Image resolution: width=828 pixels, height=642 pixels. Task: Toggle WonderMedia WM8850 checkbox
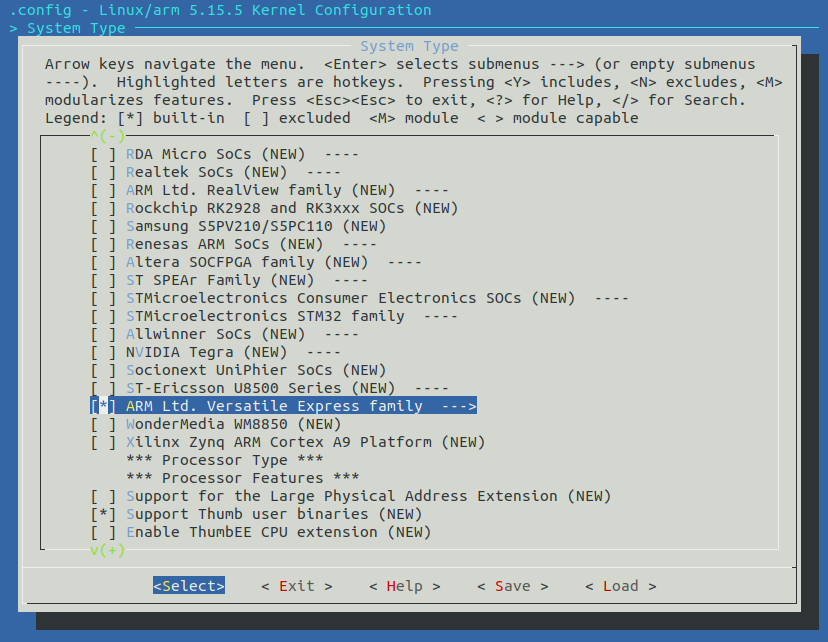click(104, 424)
